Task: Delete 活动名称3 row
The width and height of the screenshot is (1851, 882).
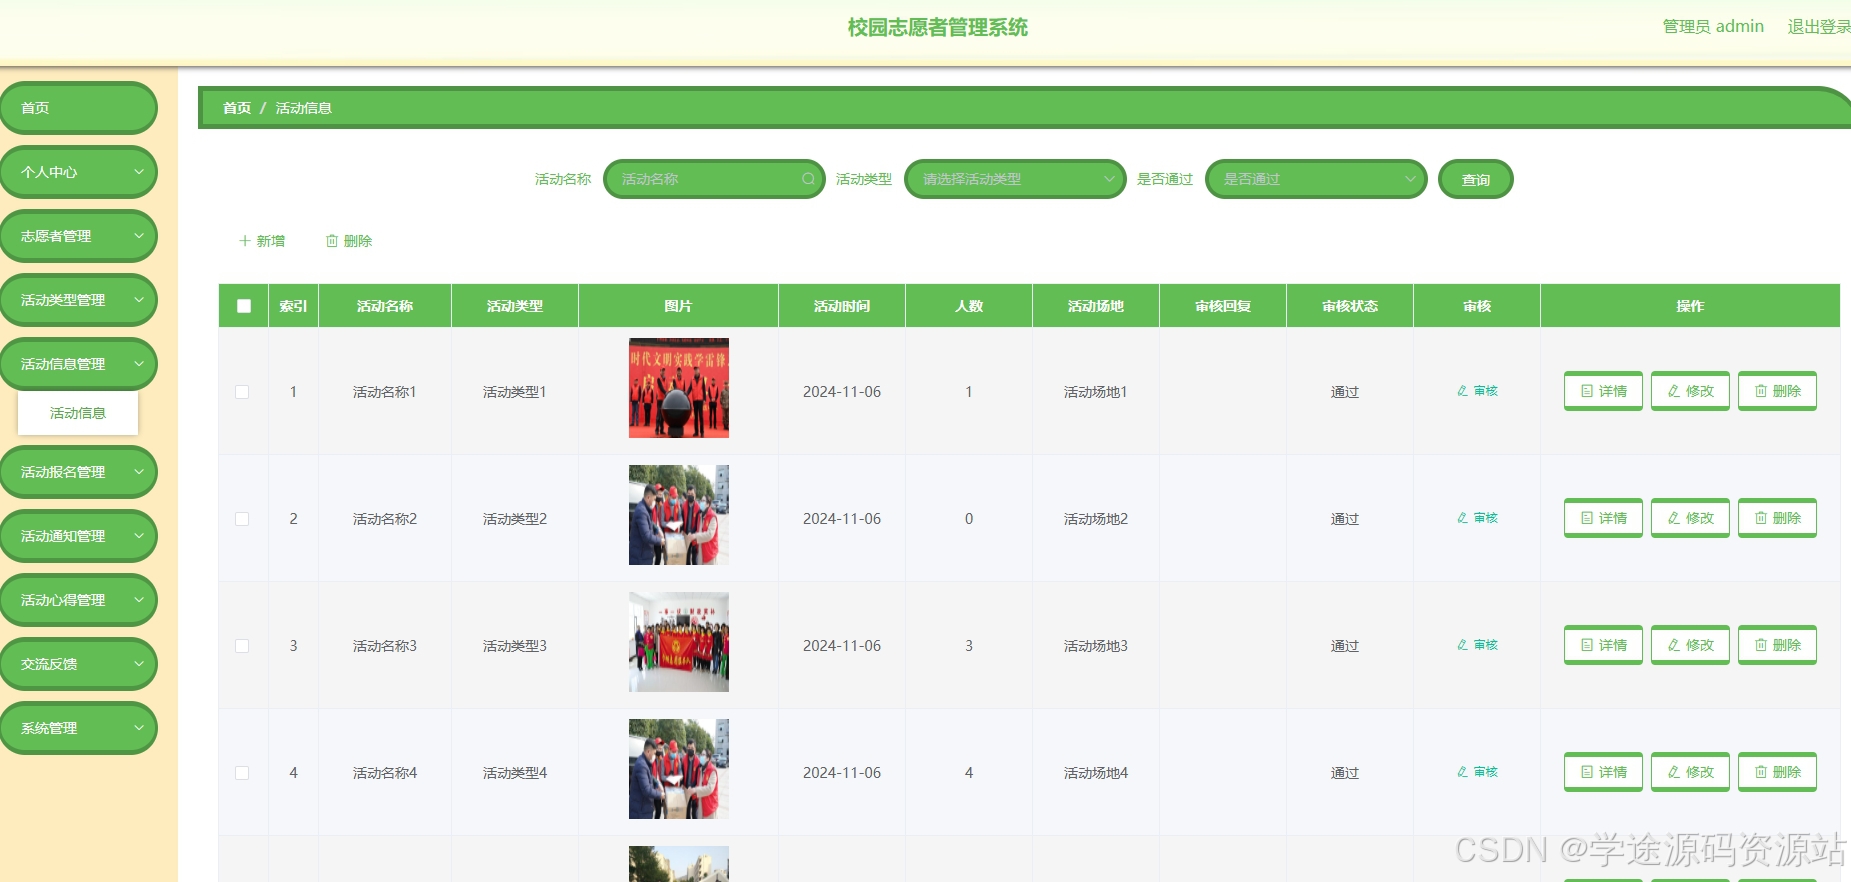Action: click(1777, 645)
